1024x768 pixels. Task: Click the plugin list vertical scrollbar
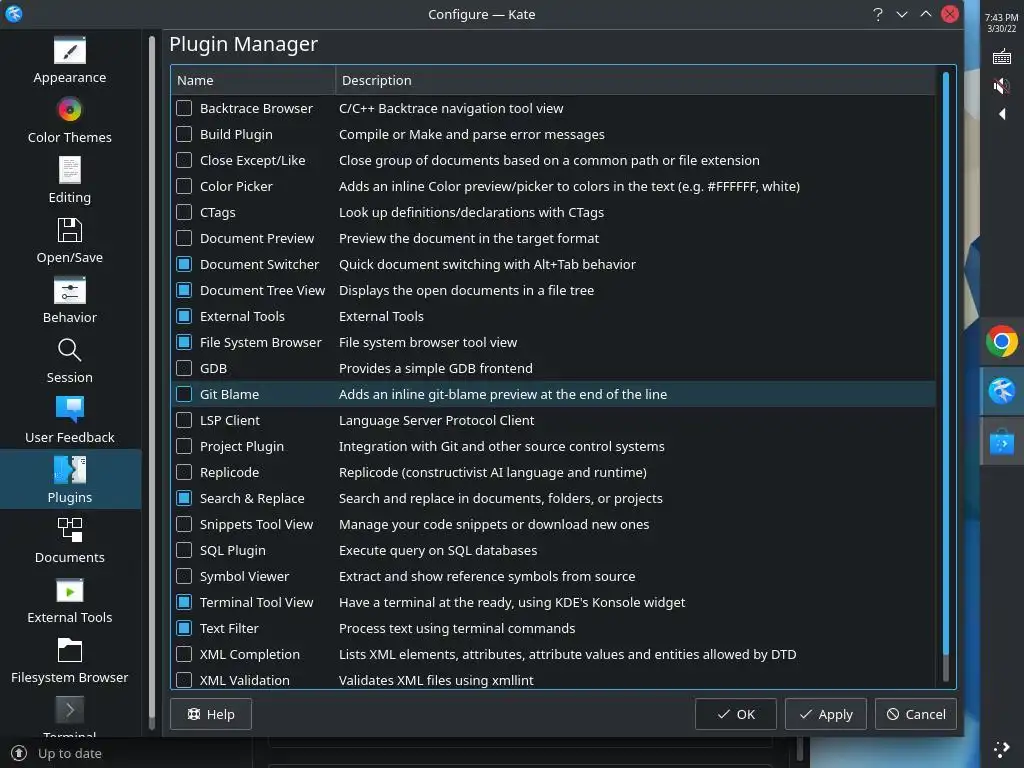click(x=946, y=377)
